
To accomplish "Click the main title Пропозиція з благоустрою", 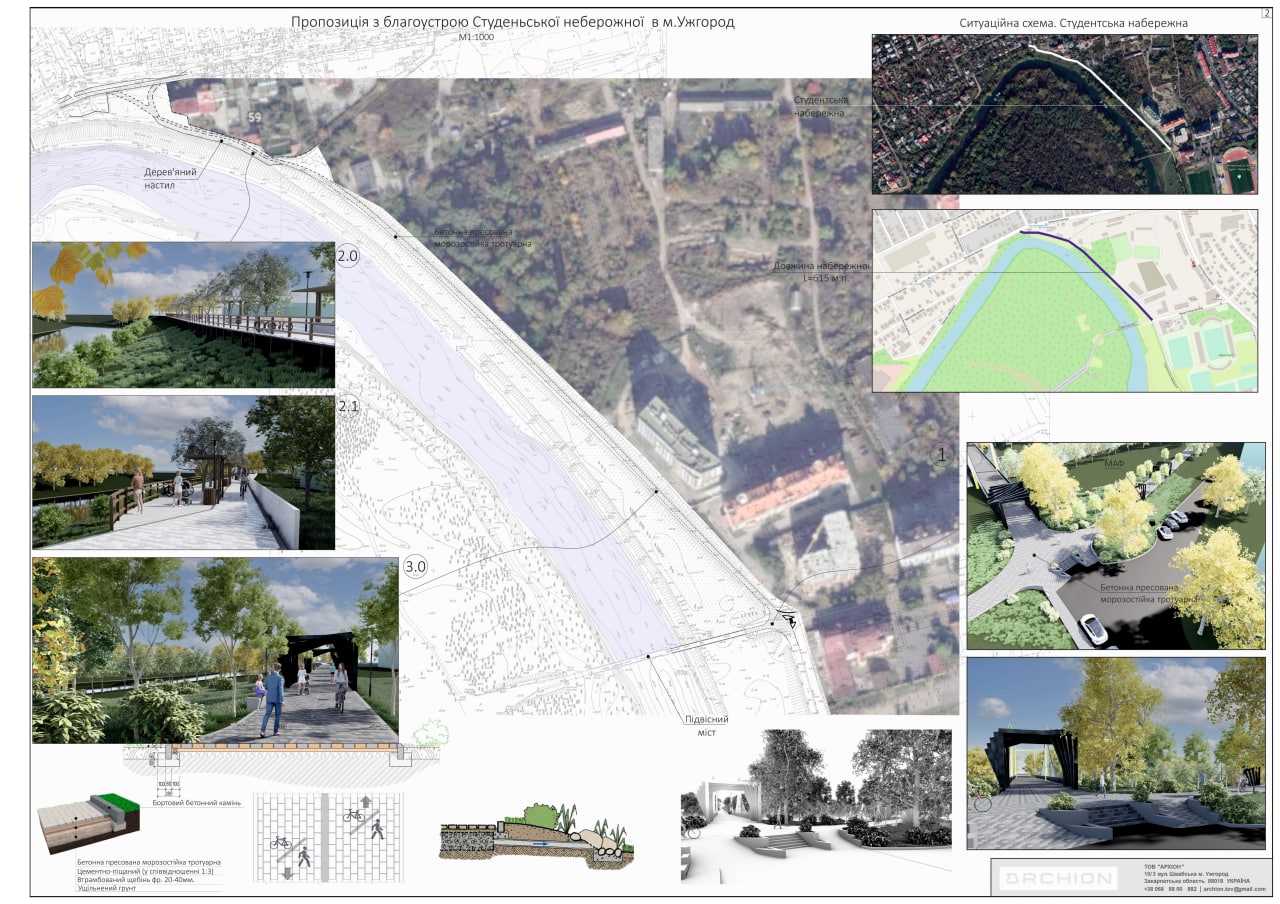I will (x=513, y=22).
